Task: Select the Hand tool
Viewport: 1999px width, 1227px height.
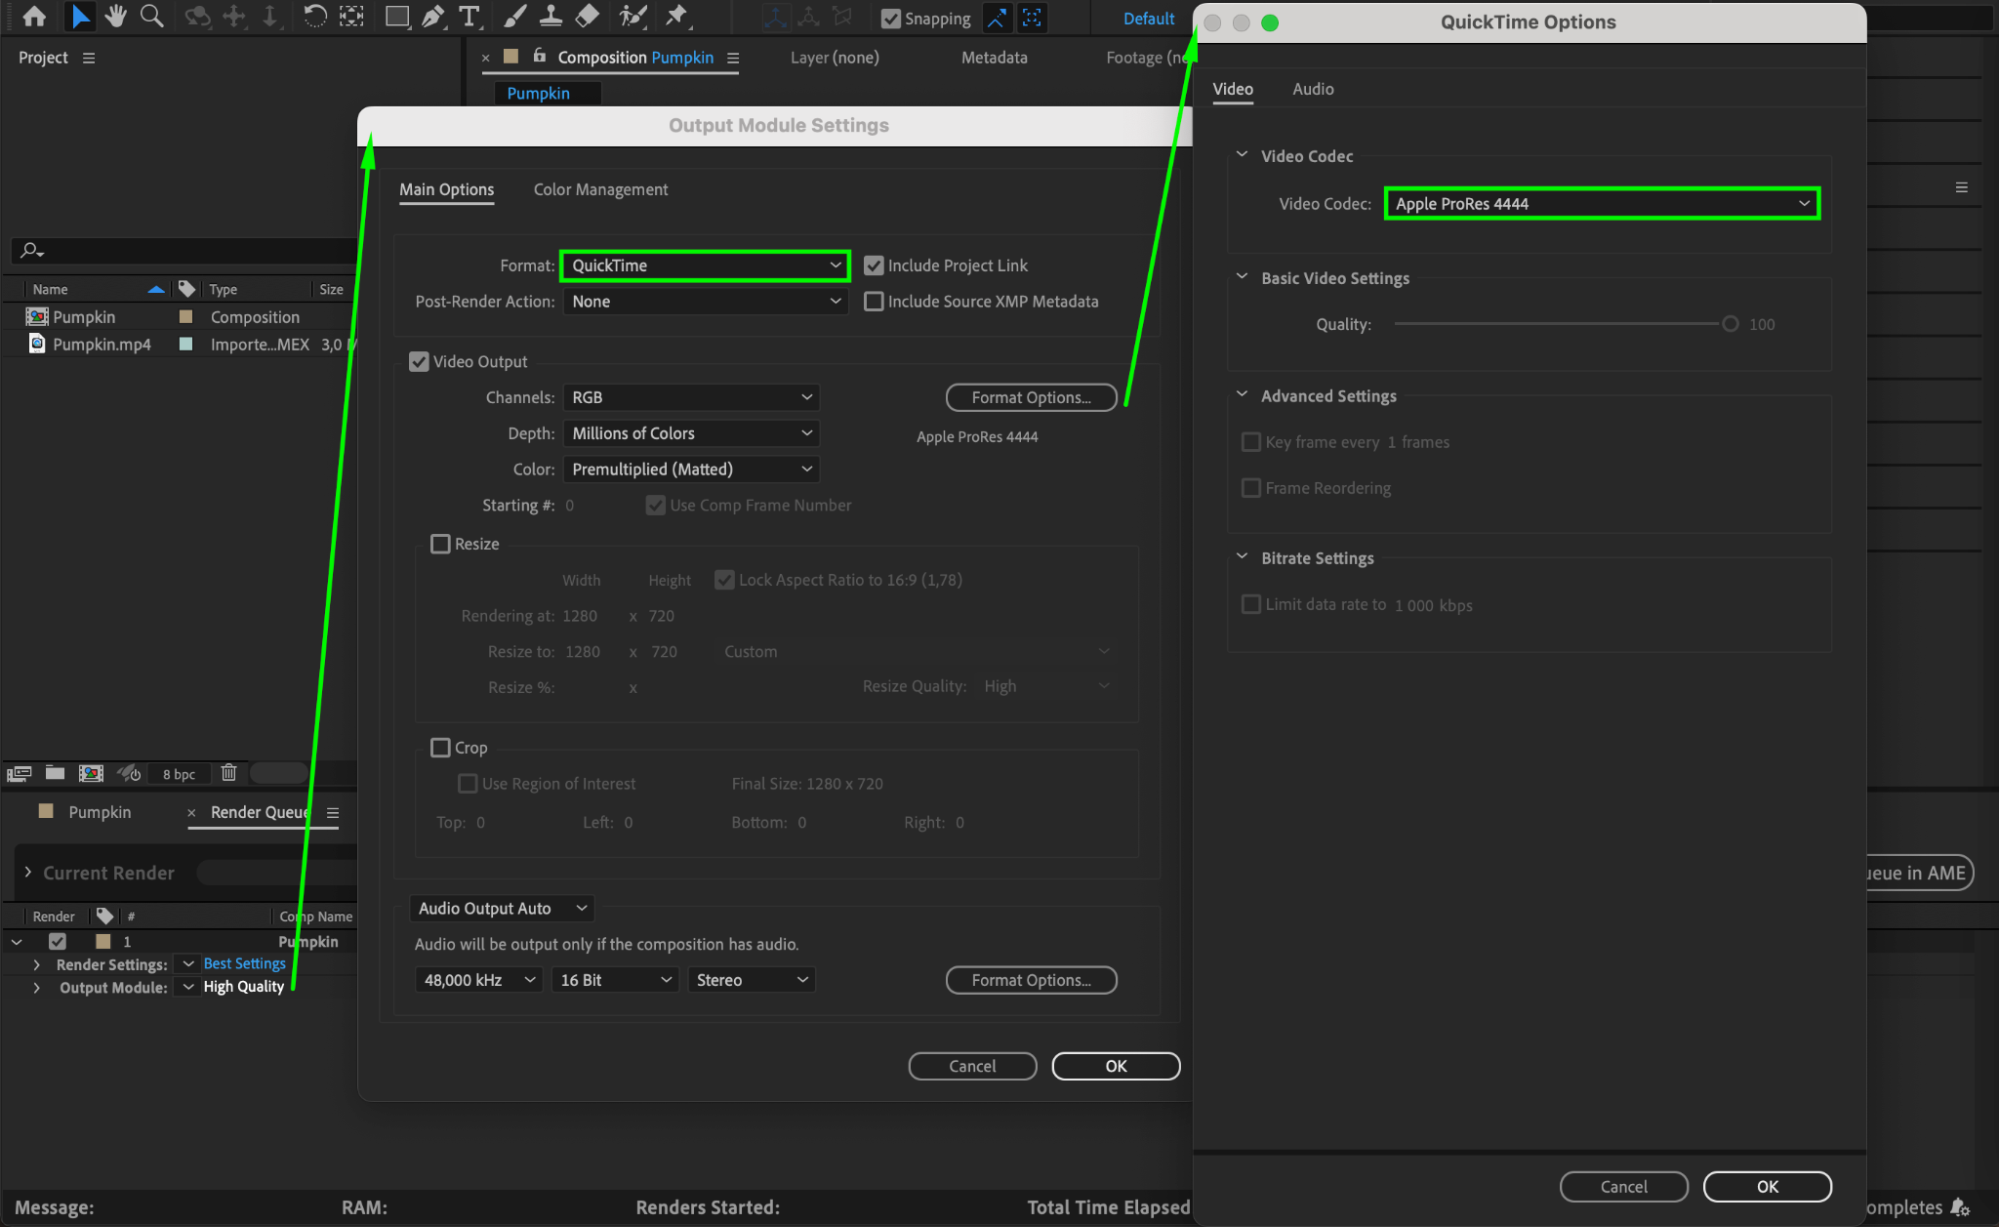Action: (116, 16)
